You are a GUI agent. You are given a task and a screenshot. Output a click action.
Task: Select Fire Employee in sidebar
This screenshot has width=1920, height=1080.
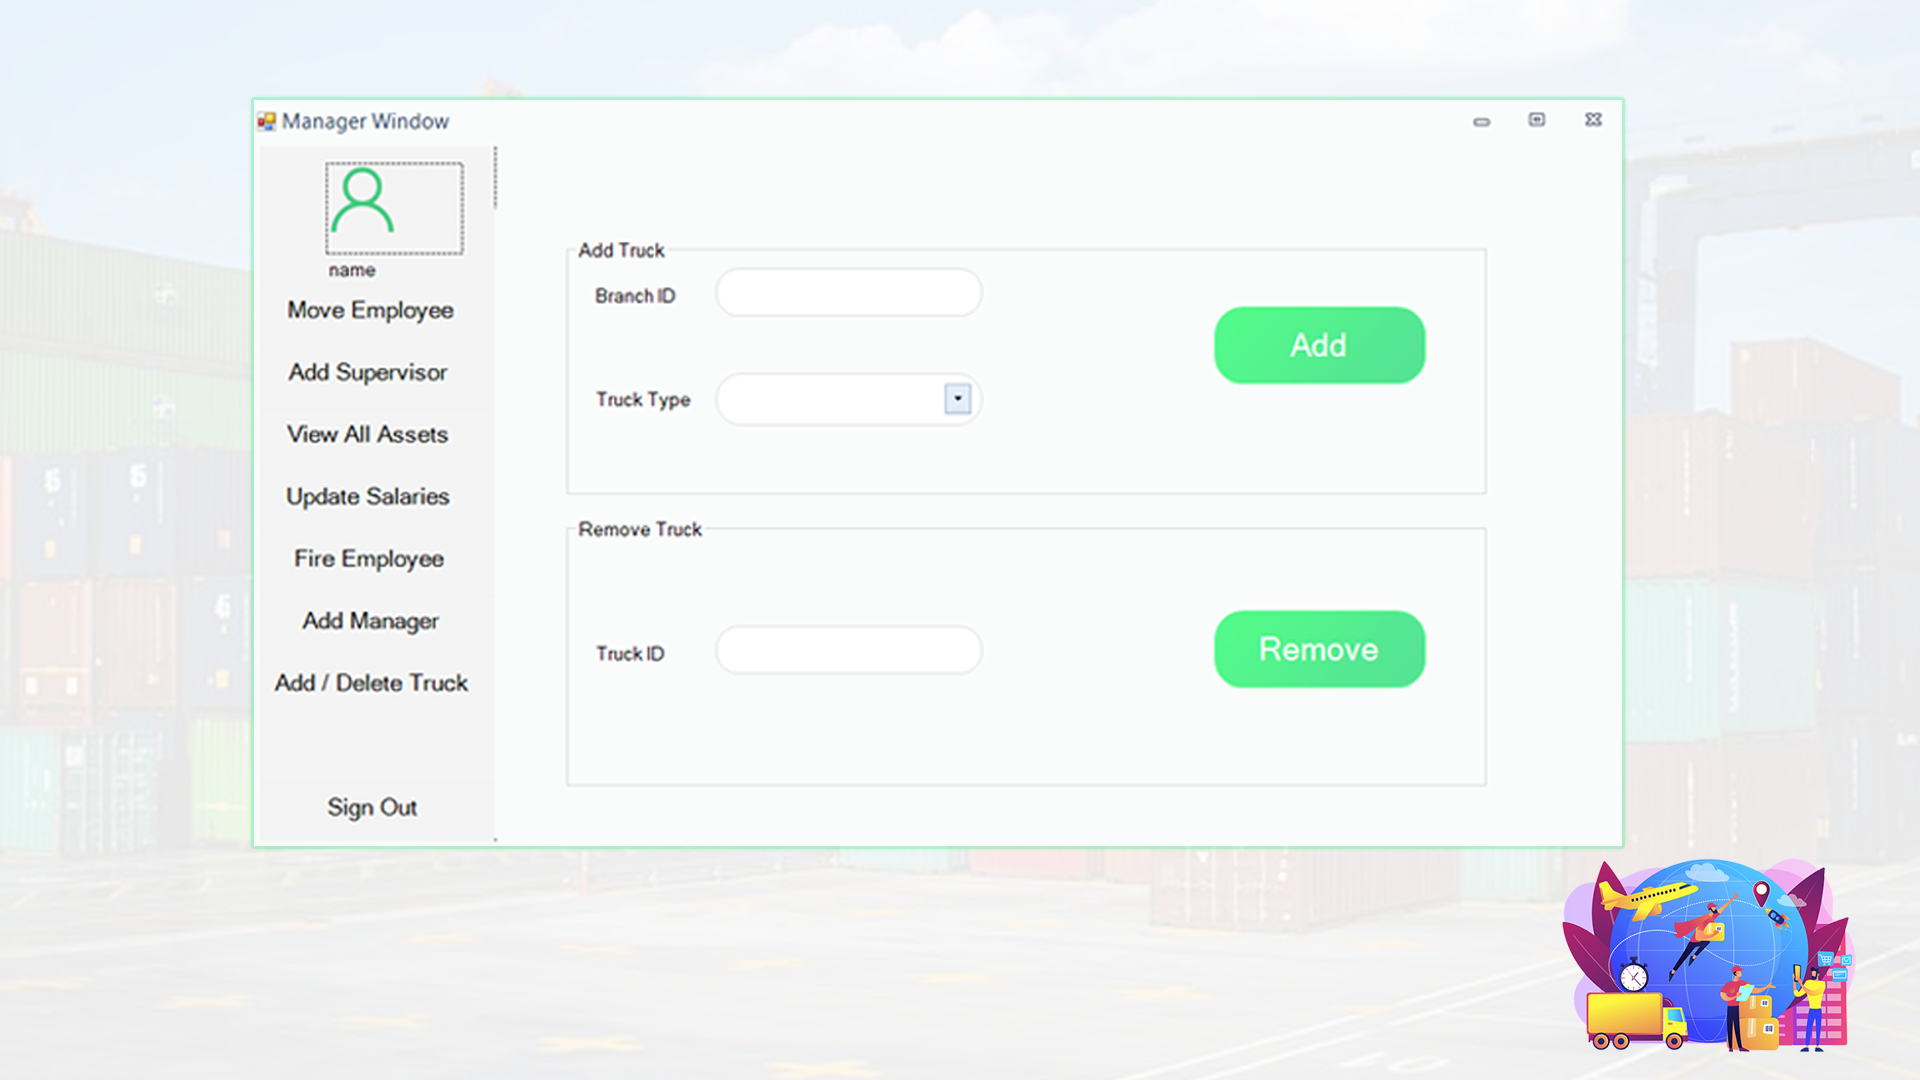[x=369, y=558]
